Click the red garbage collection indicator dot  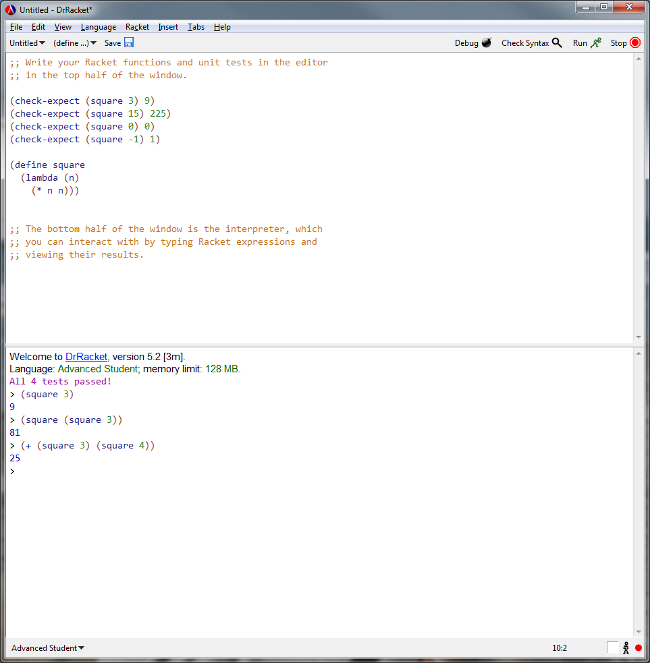click(x=638, y=648)
